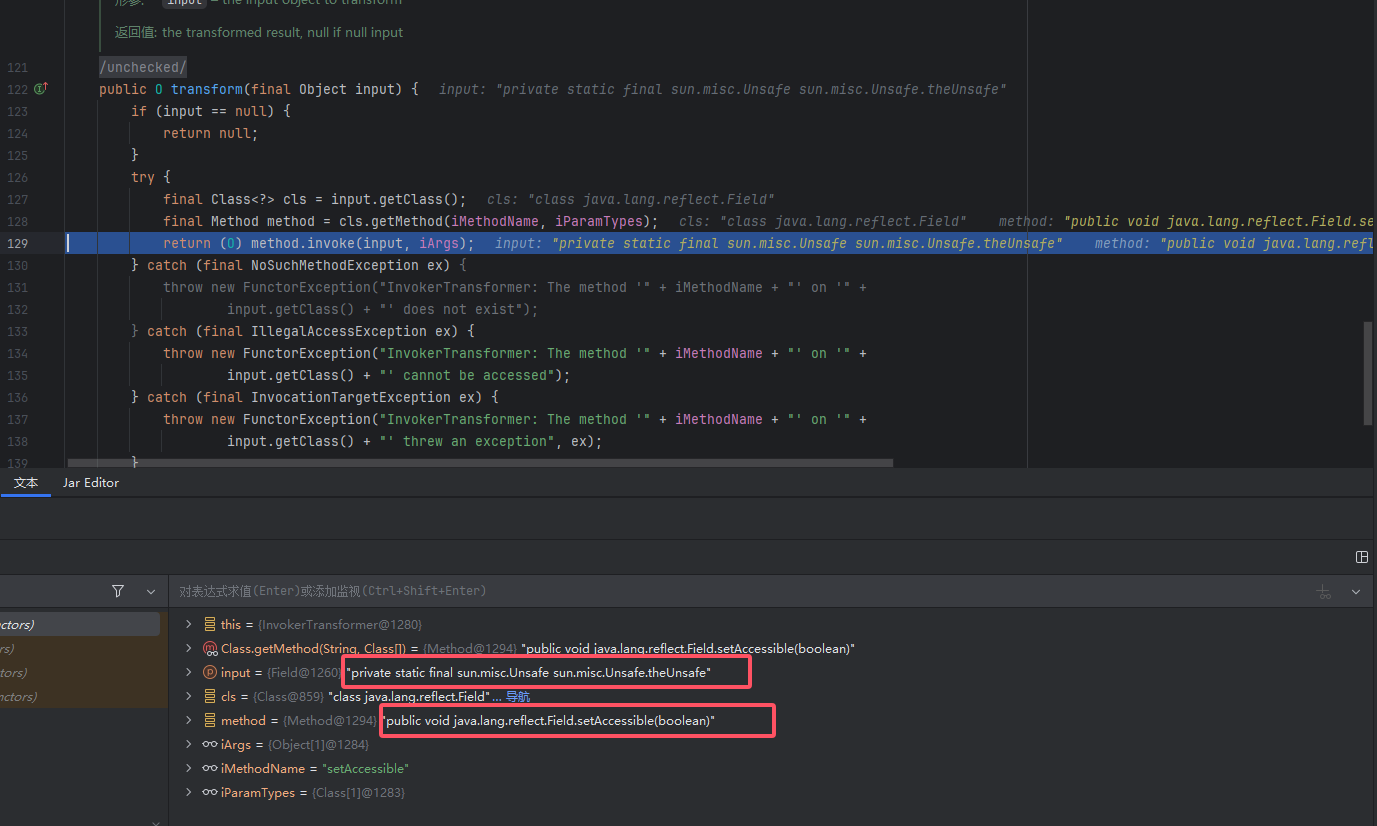The image size is (1377, 826).
Task: Click 'IllegalAccessException' in the catch clause
Action: [x=339, y=331]
